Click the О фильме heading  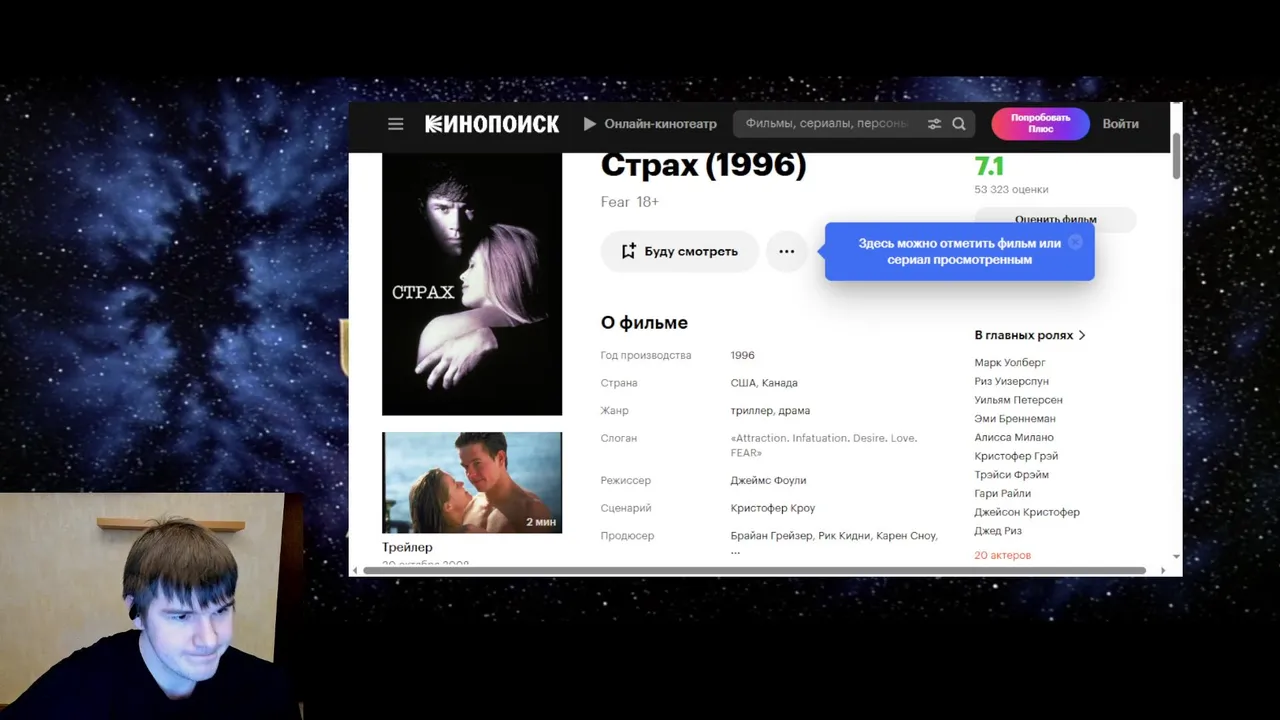[x=644, y=322]
